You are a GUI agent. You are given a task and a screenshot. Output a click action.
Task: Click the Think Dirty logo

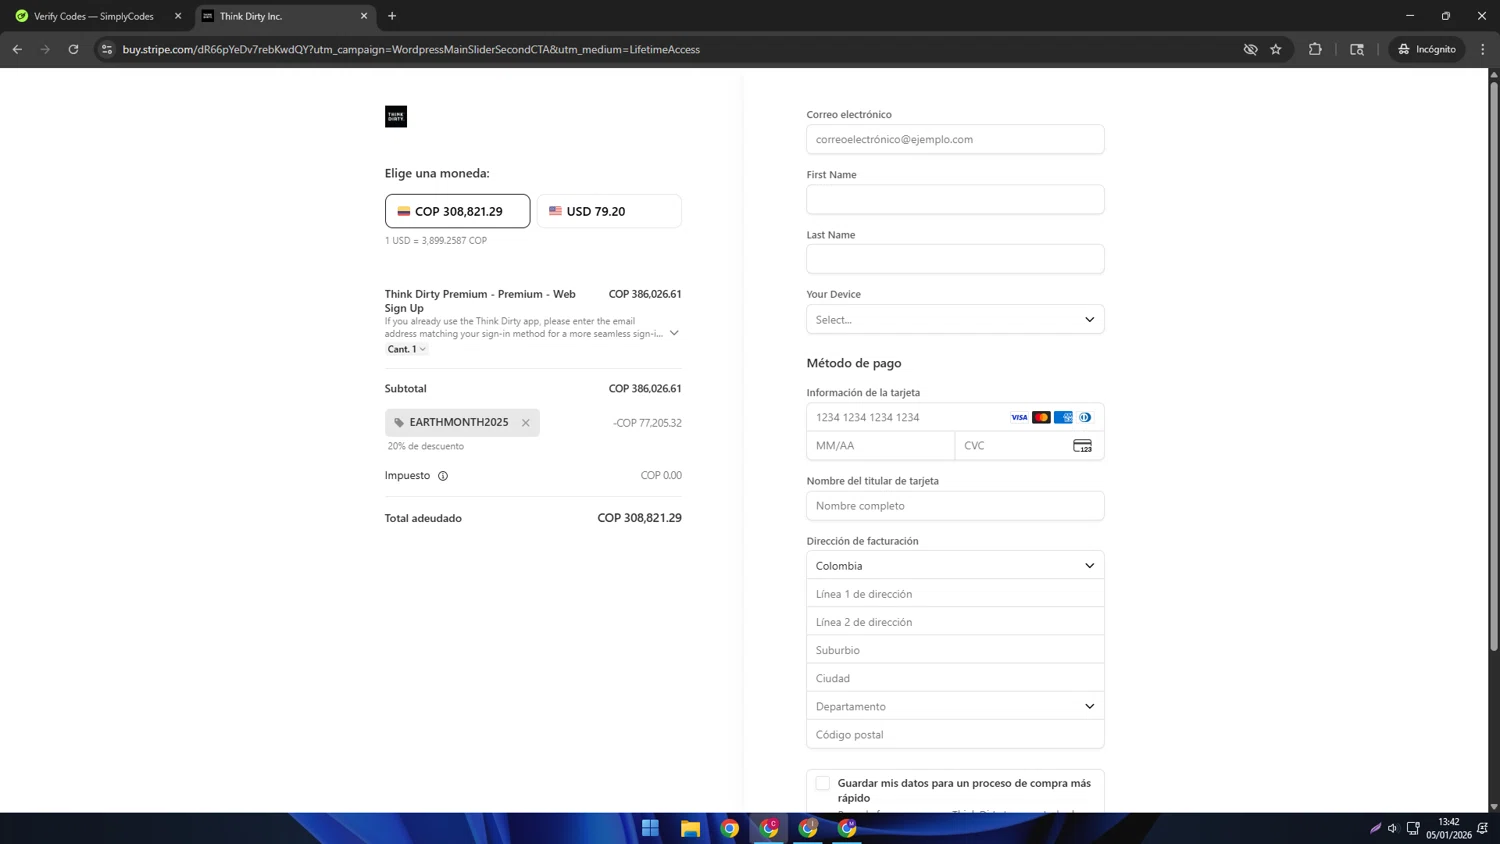[396, 117]
